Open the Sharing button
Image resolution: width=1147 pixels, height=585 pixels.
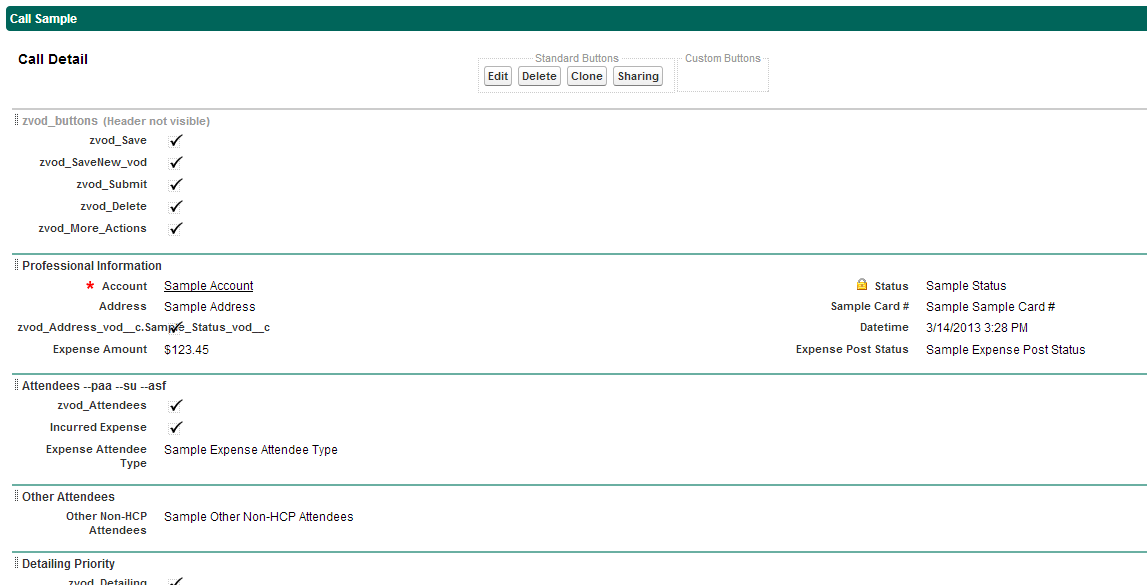point(638,76)
